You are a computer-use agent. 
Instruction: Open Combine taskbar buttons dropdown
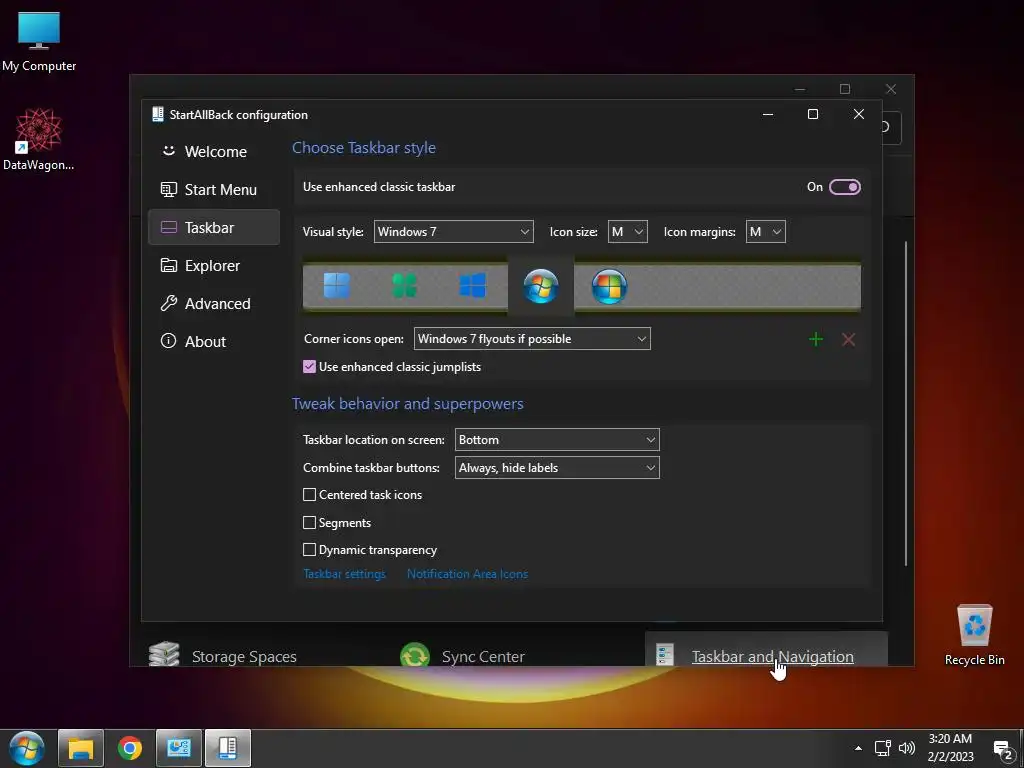click(557, 468)
